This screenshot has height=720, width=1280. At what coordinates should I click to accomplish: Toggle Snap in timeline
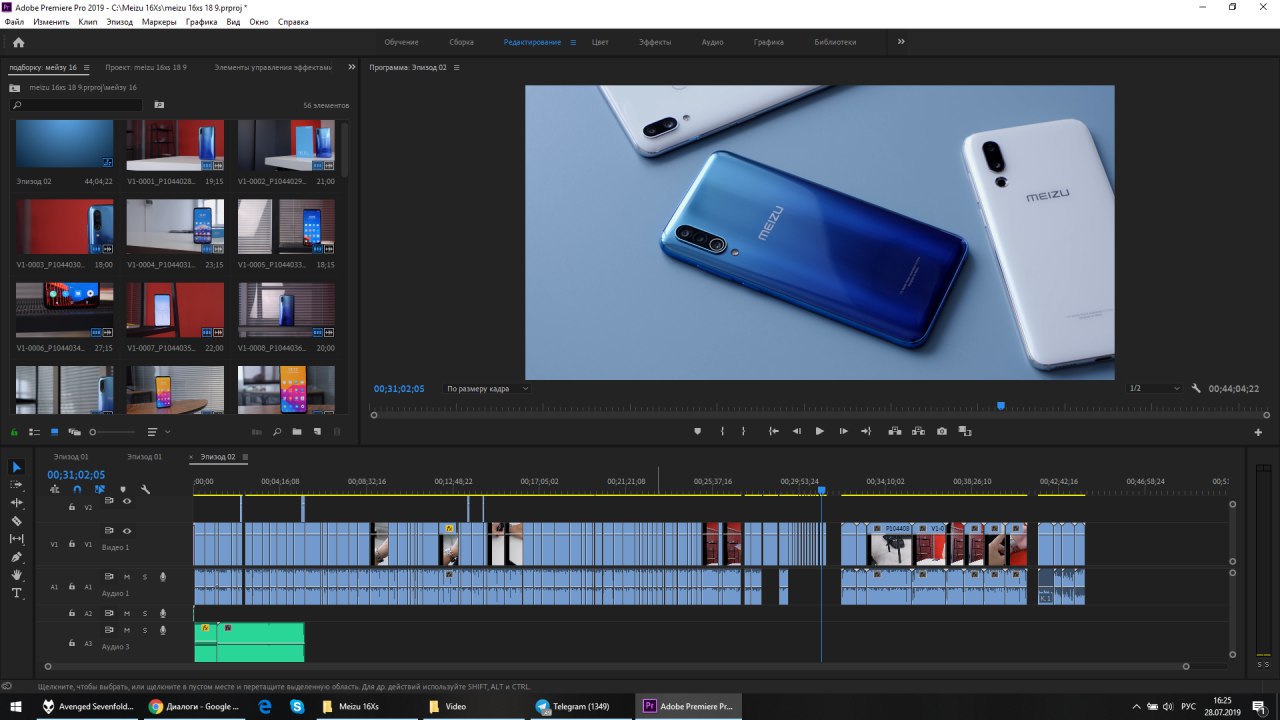tap(77, 489)
